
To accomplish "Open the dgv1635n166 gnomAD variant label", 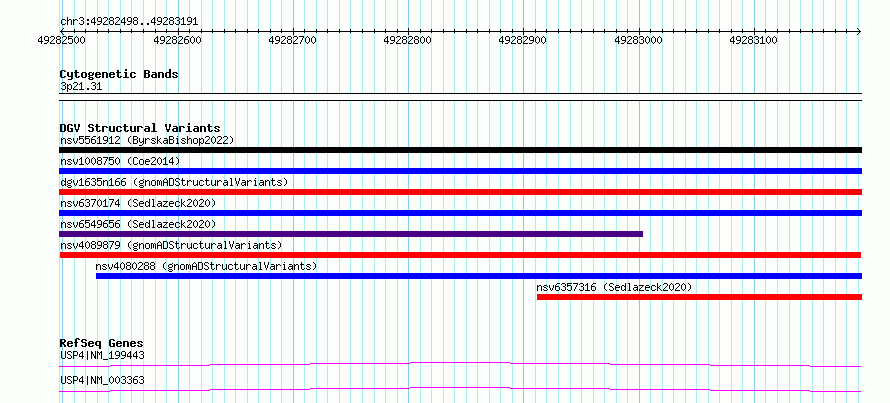I will (x=173, y=182).
